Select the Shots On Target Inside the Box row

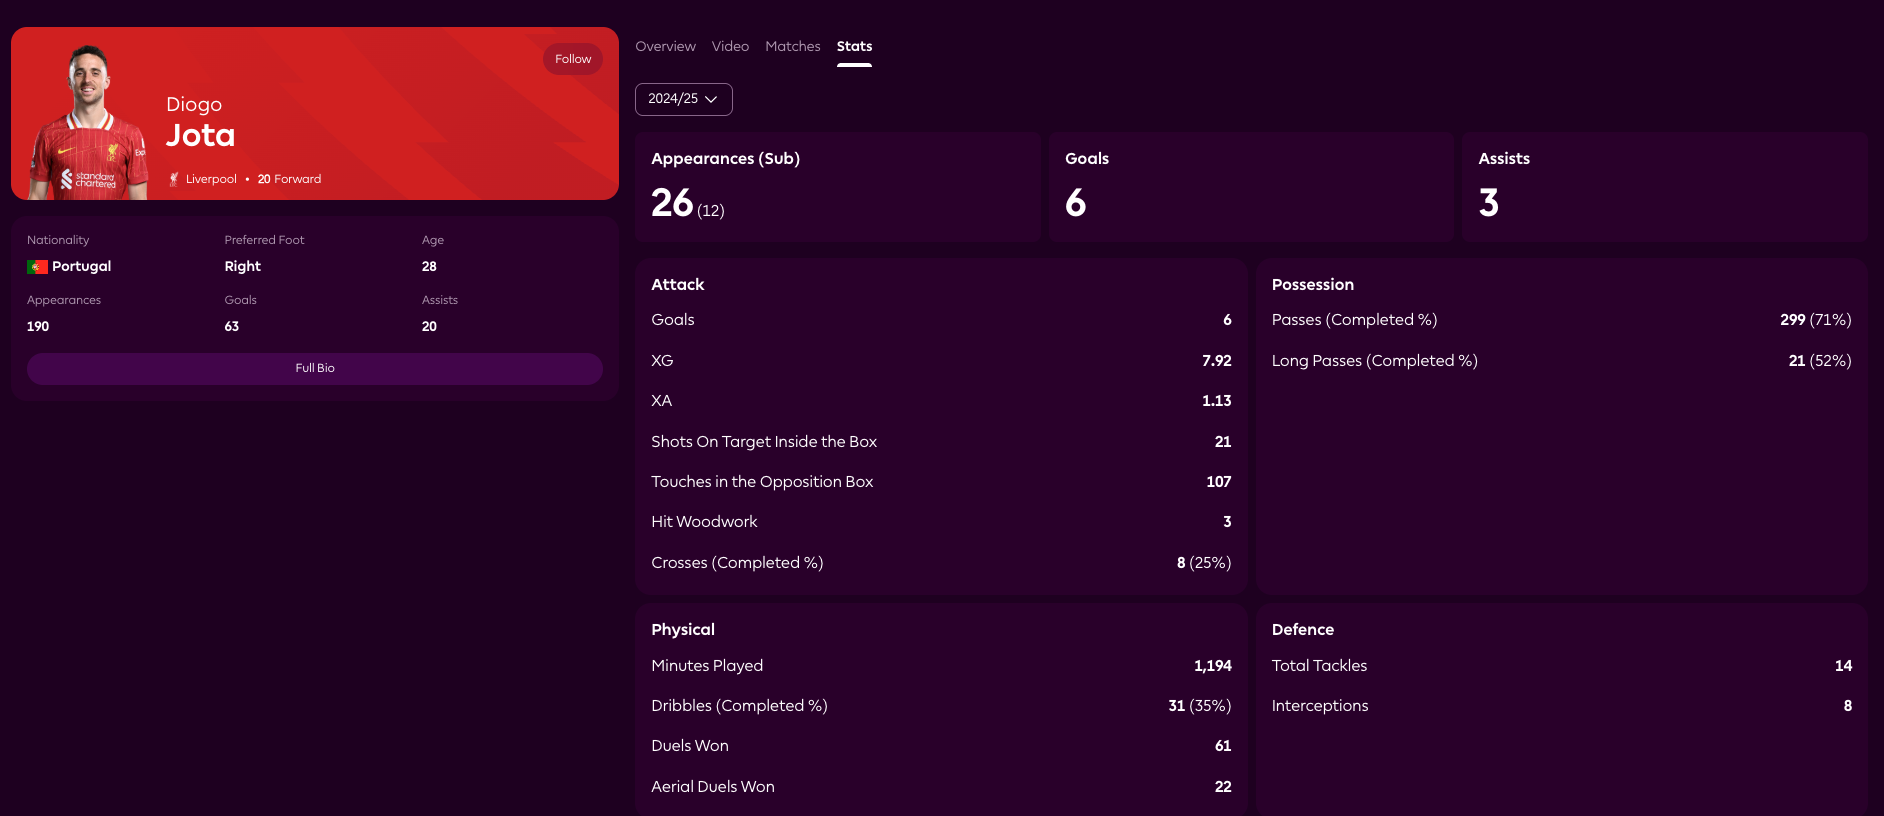[x=941, y=441]
